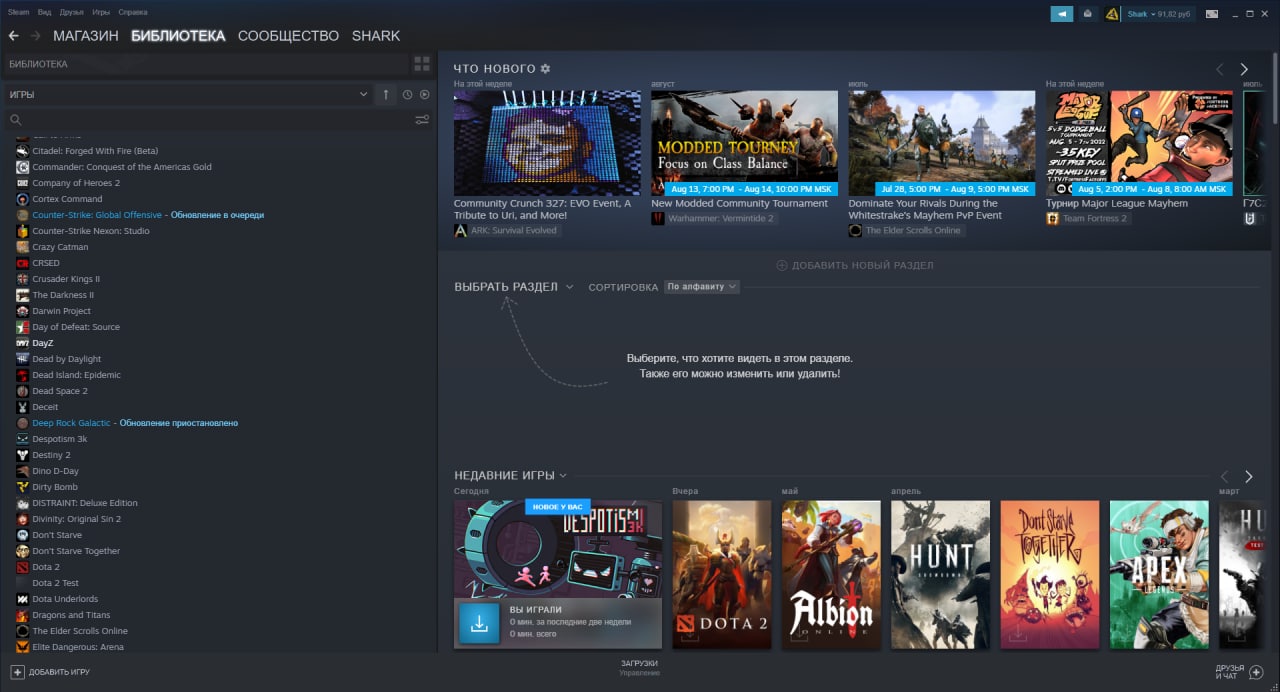Open the SHARK profile tab
This screenshot has width=1280, height=692.
[376, 36]
